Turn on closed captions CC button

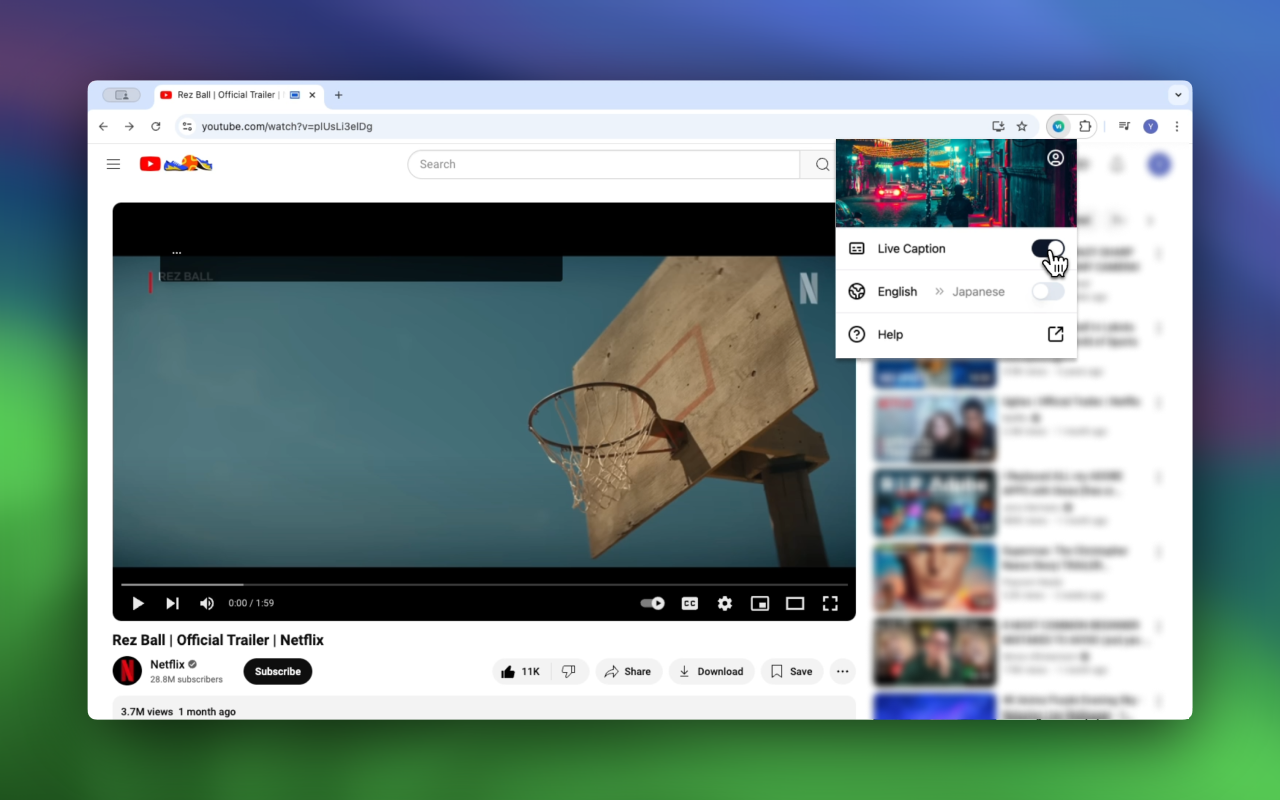point(689,603)
